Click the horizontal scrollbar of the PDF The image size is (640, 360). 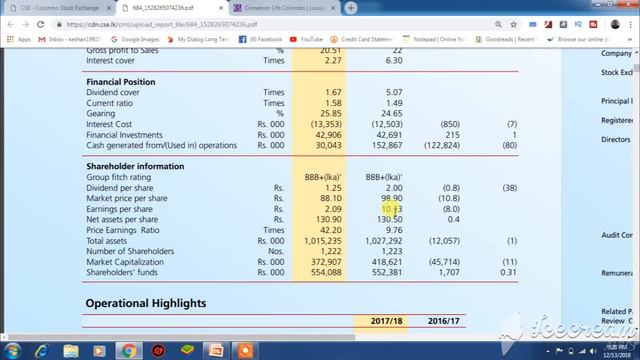tap(181, 337)
